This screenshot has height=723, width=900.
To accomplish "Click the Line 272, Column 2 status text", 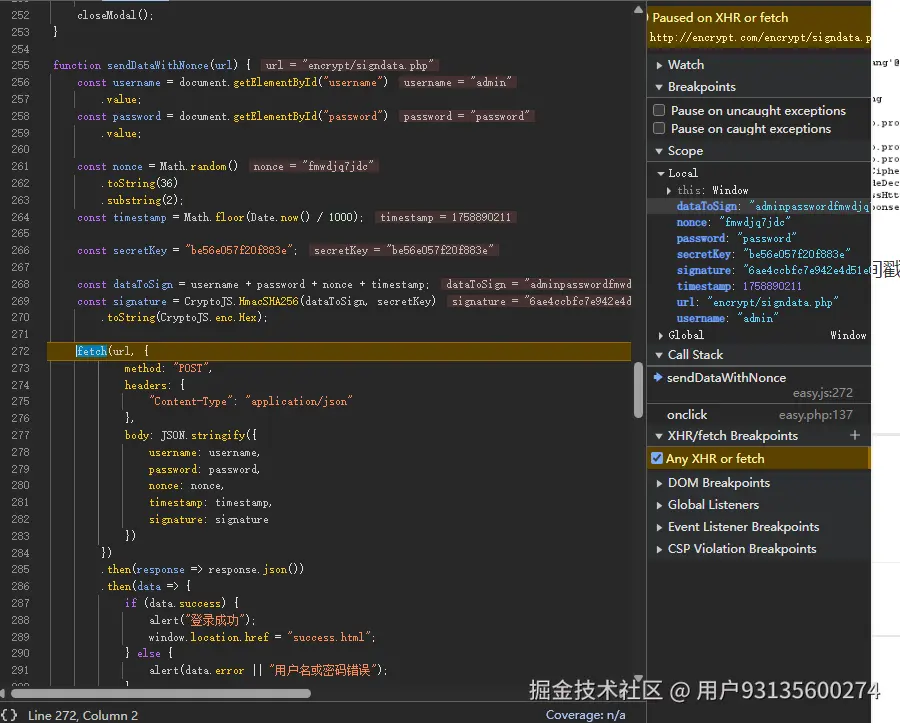I will click(x=83, y=716).
